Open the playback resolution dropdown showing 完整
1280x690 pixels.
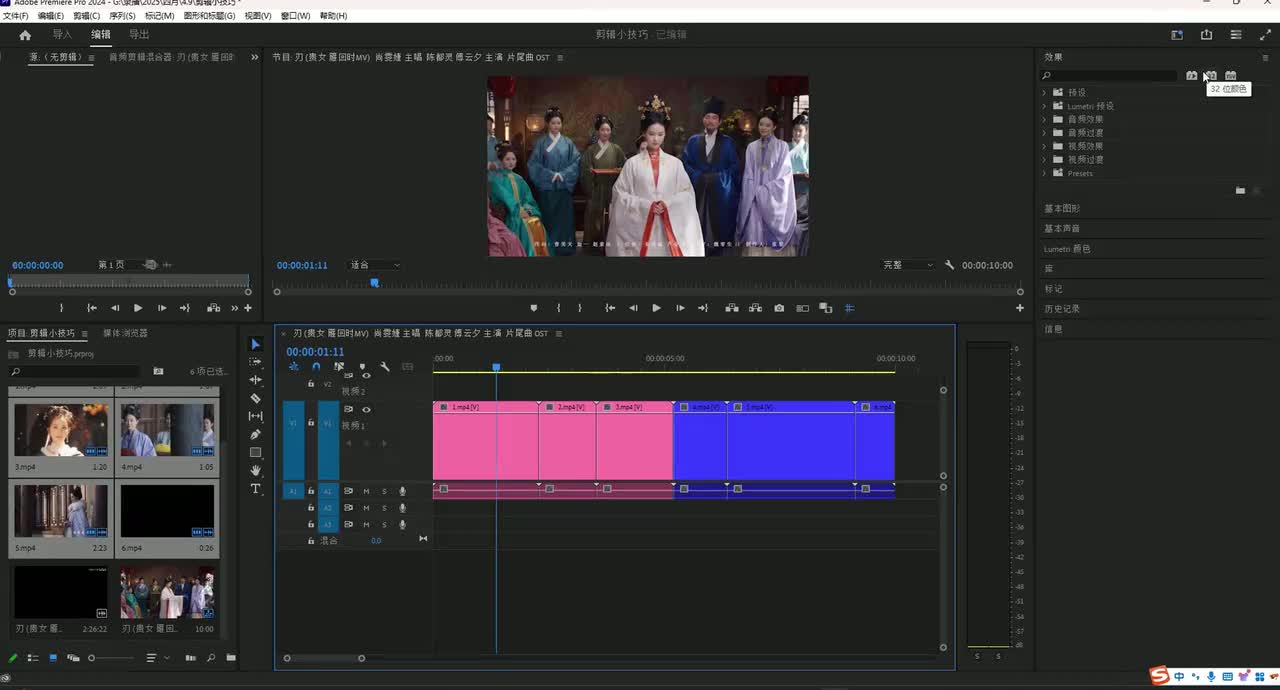(x=907, y=265)
